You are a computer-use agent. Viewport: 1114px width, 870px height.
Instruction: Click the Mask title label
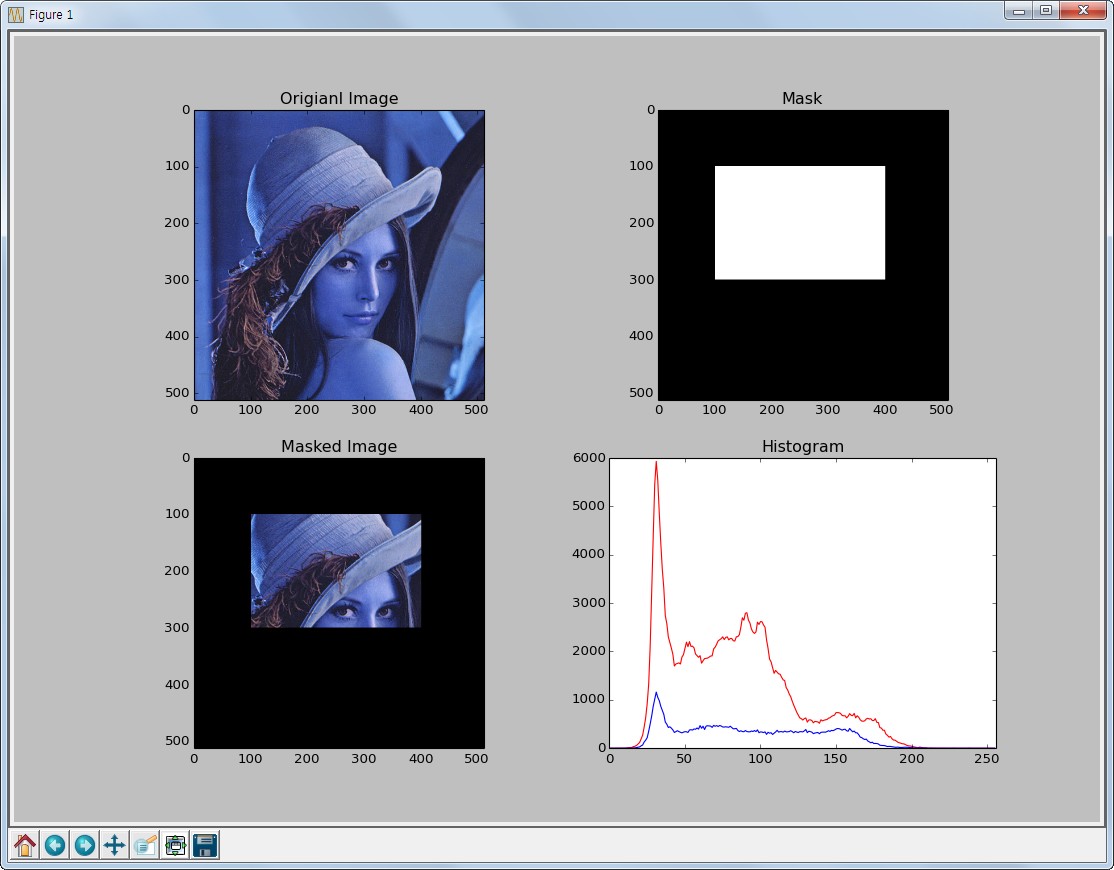tap(802, 98)
